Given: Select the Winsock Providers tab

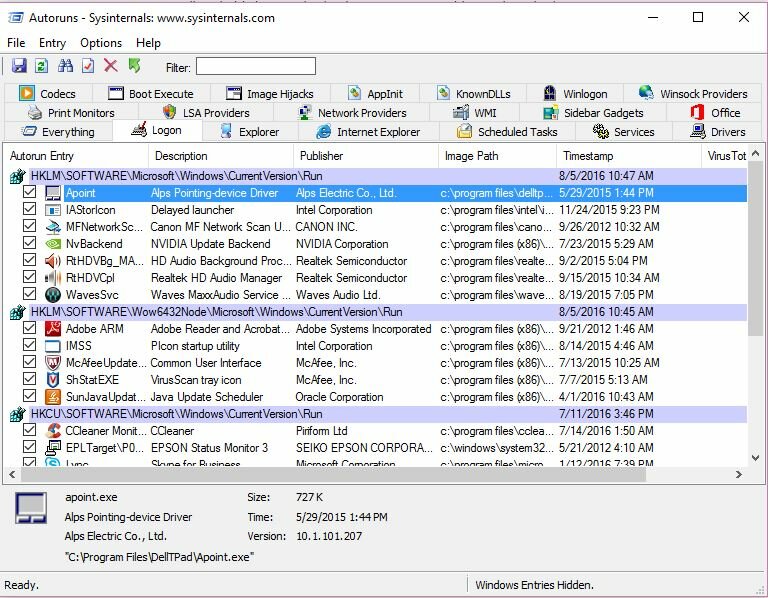Looking at the screenshot, I should click(693, 94).
